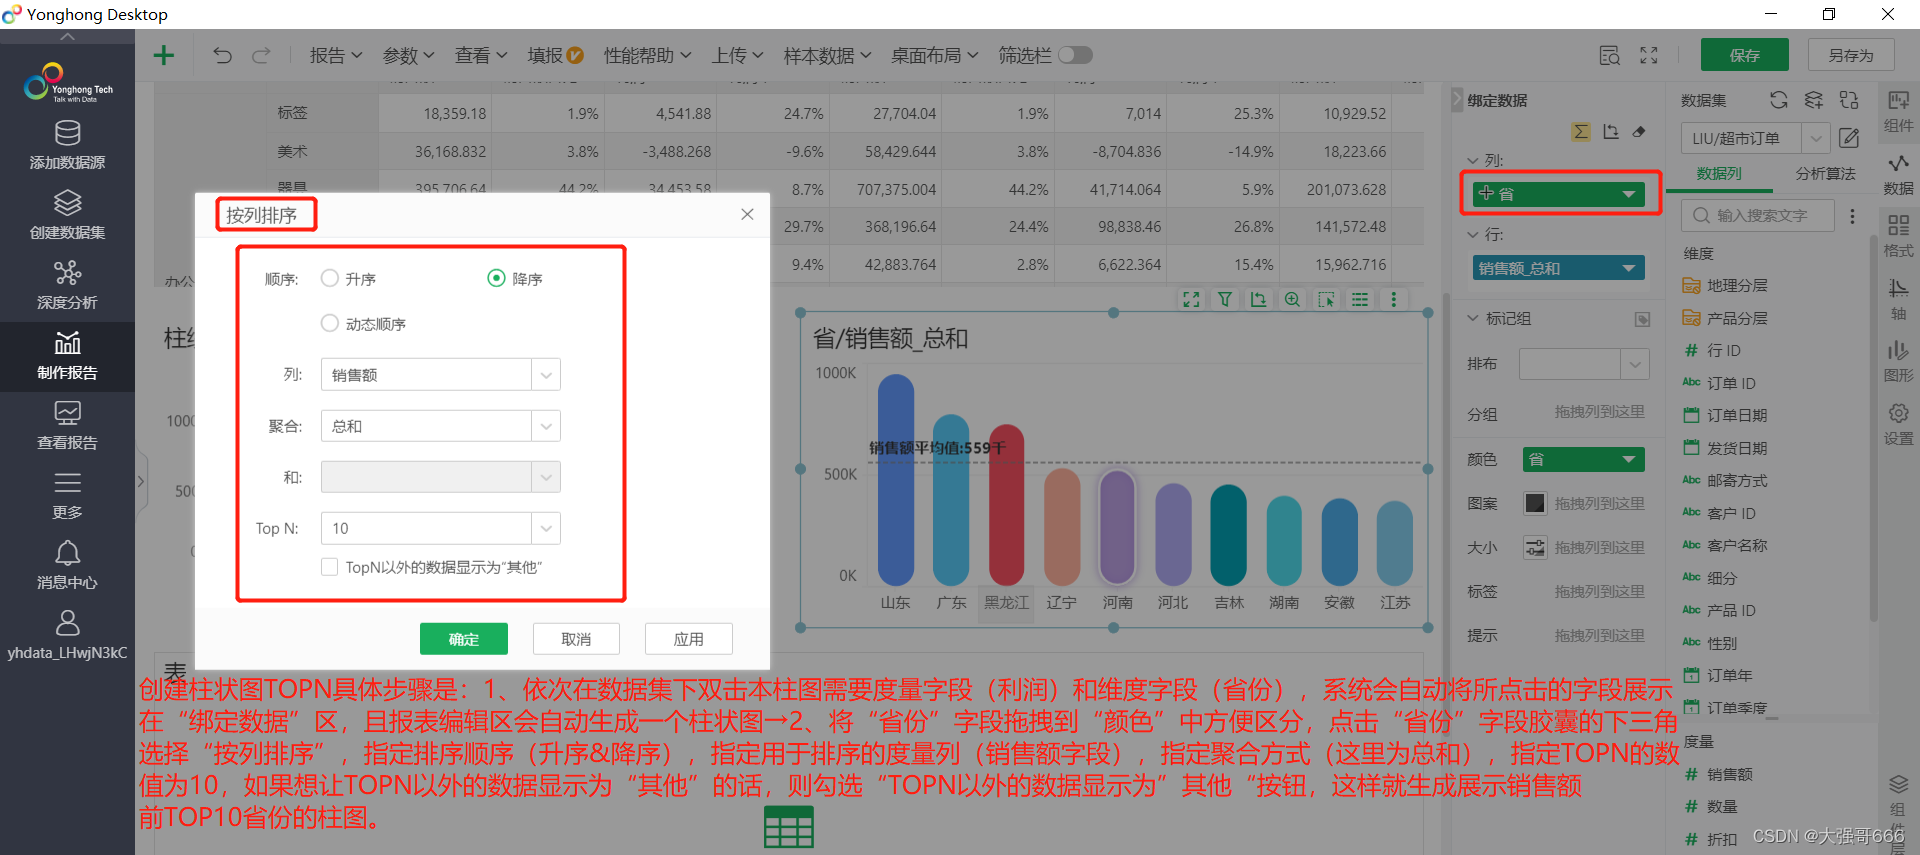The width and height of the screenshot is (1920, 855).
Task: Enter fullscreen mode via expand icon
Action: coord(1649,55)
